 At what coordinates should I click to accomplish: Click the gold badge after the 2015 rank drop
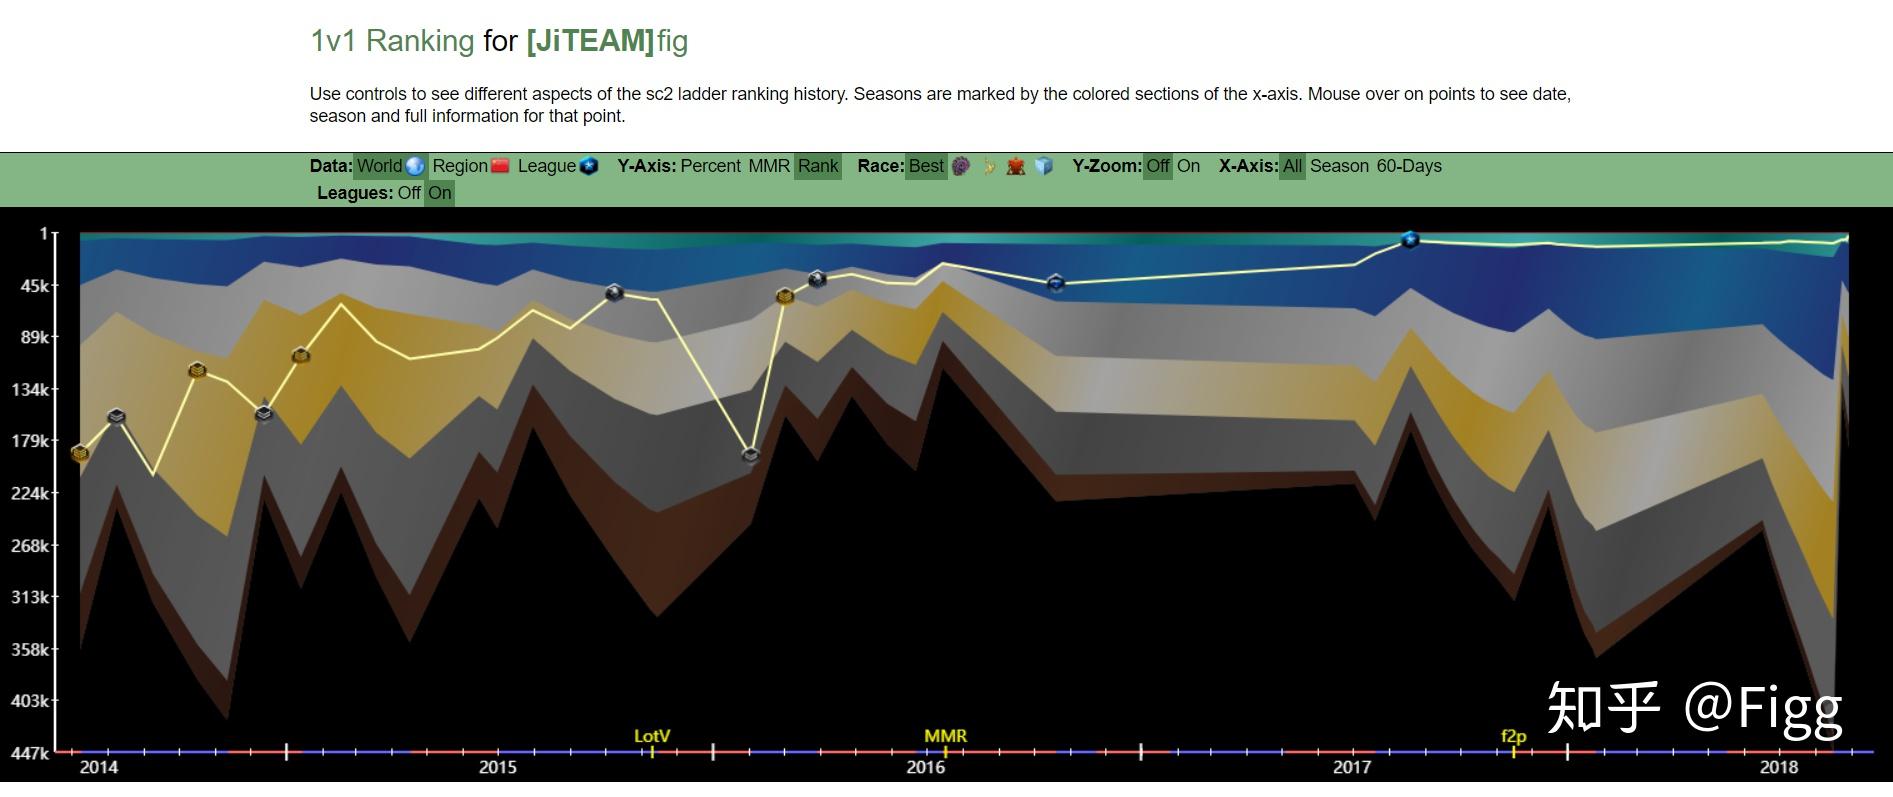[785, 296]
